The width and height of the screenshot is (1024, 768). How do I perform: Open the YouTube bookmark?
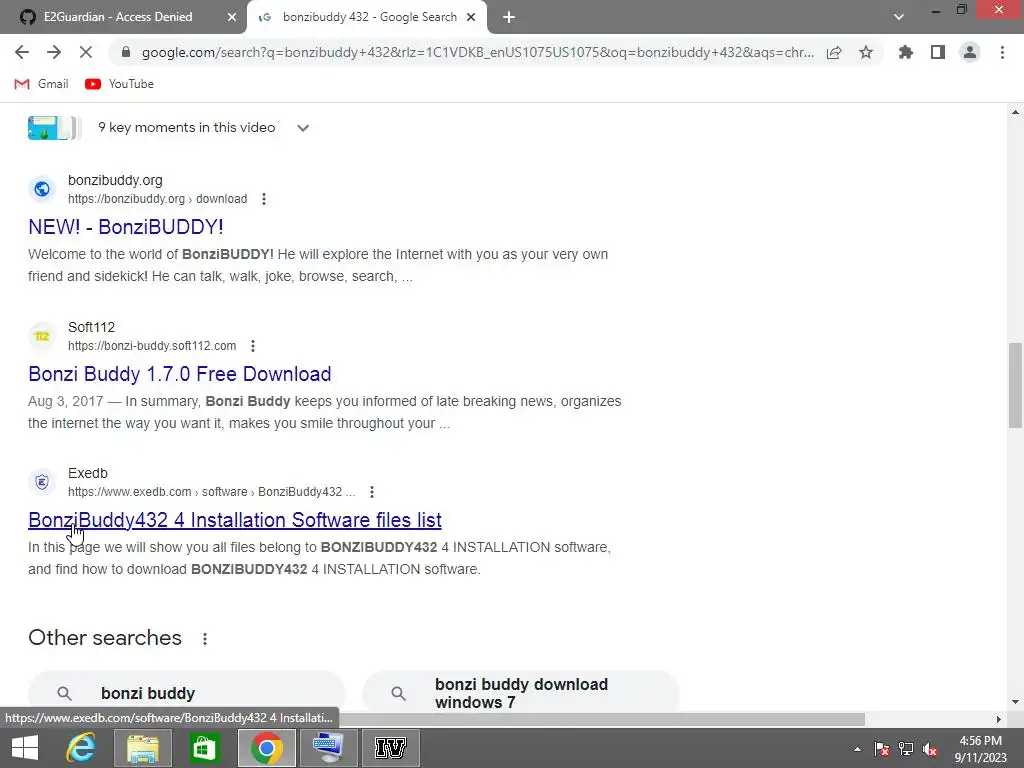(120, 84)
